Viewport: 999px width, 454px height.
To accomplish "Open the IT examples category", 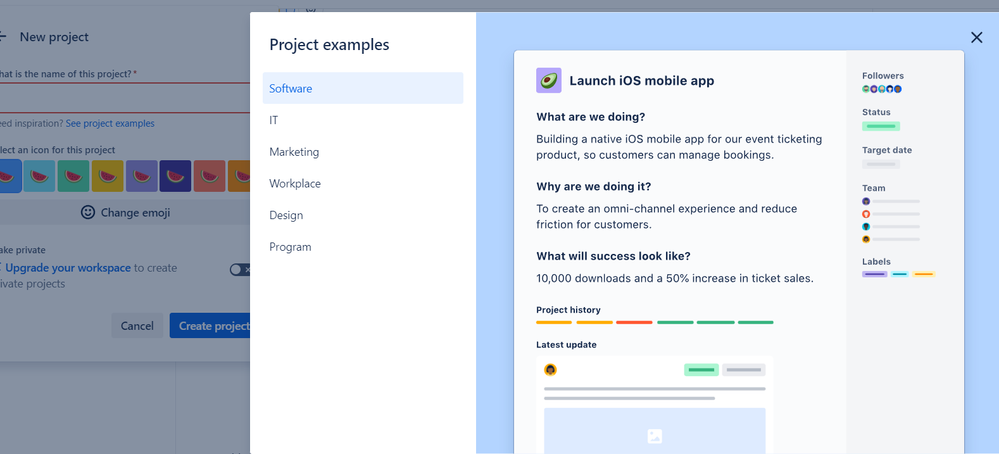I will click(363, 120).
